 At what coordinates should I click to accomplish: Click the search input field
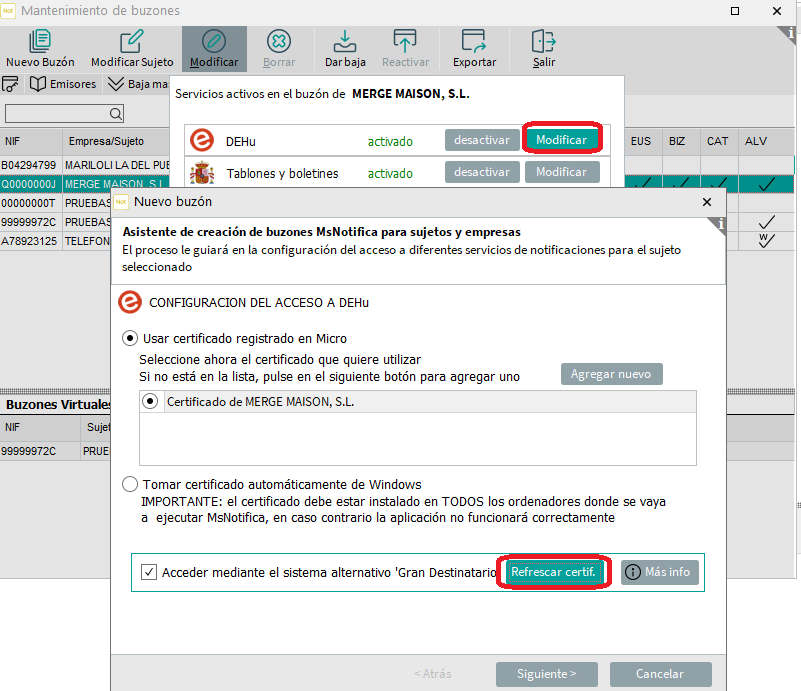pos(58,113)
